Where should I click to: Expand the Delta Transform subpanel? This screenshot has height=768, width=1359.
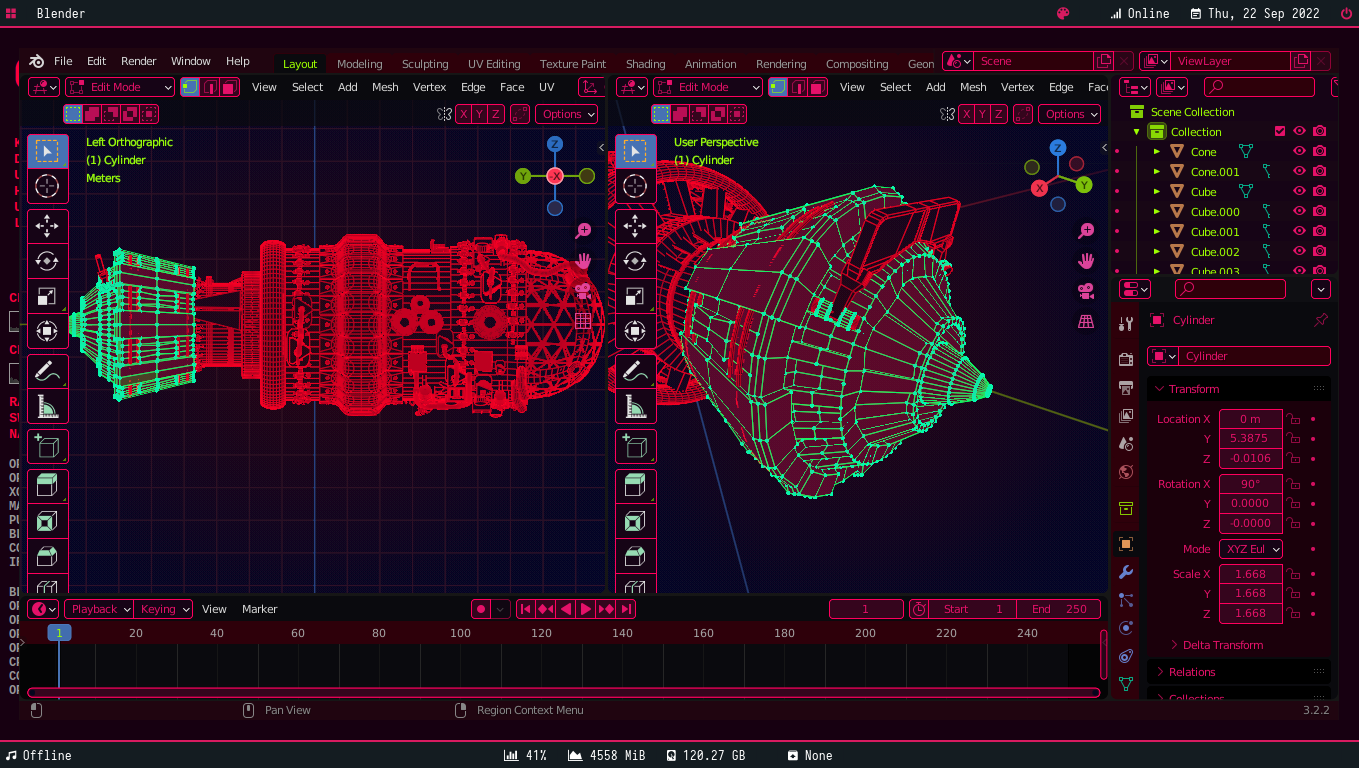pos(1222,645)
